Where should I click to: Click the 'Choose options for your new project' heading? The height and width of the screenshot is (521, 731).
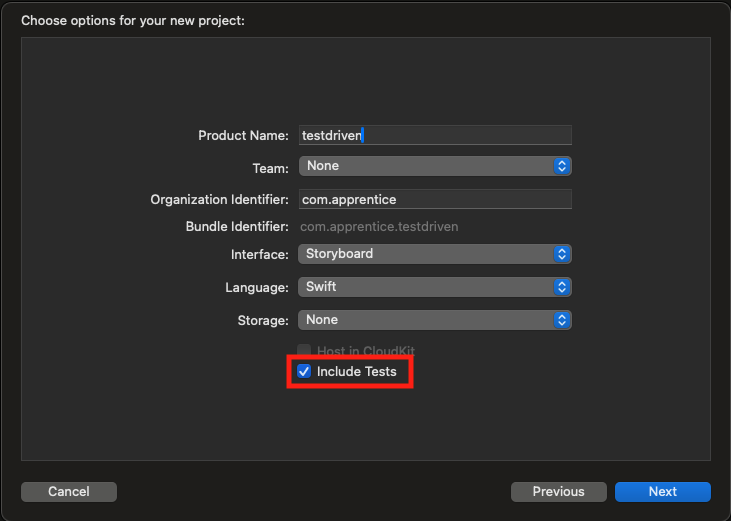click(133, 21)
